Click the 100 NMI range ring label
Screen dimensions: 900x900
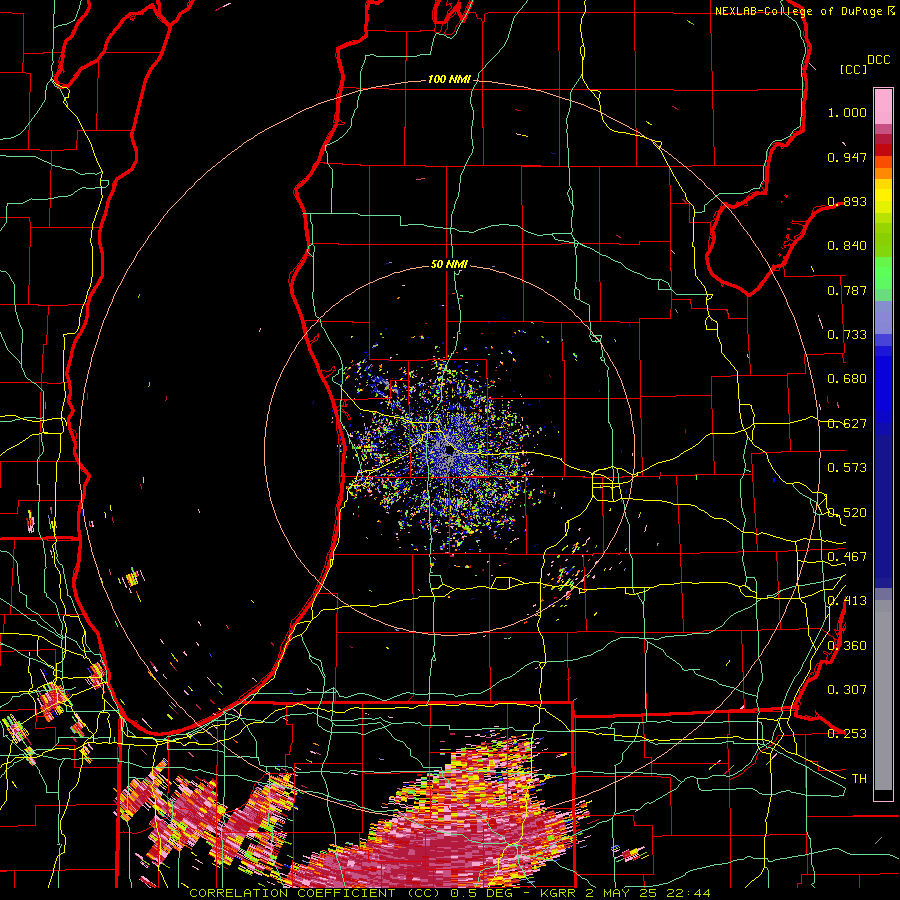click(449, 79)
